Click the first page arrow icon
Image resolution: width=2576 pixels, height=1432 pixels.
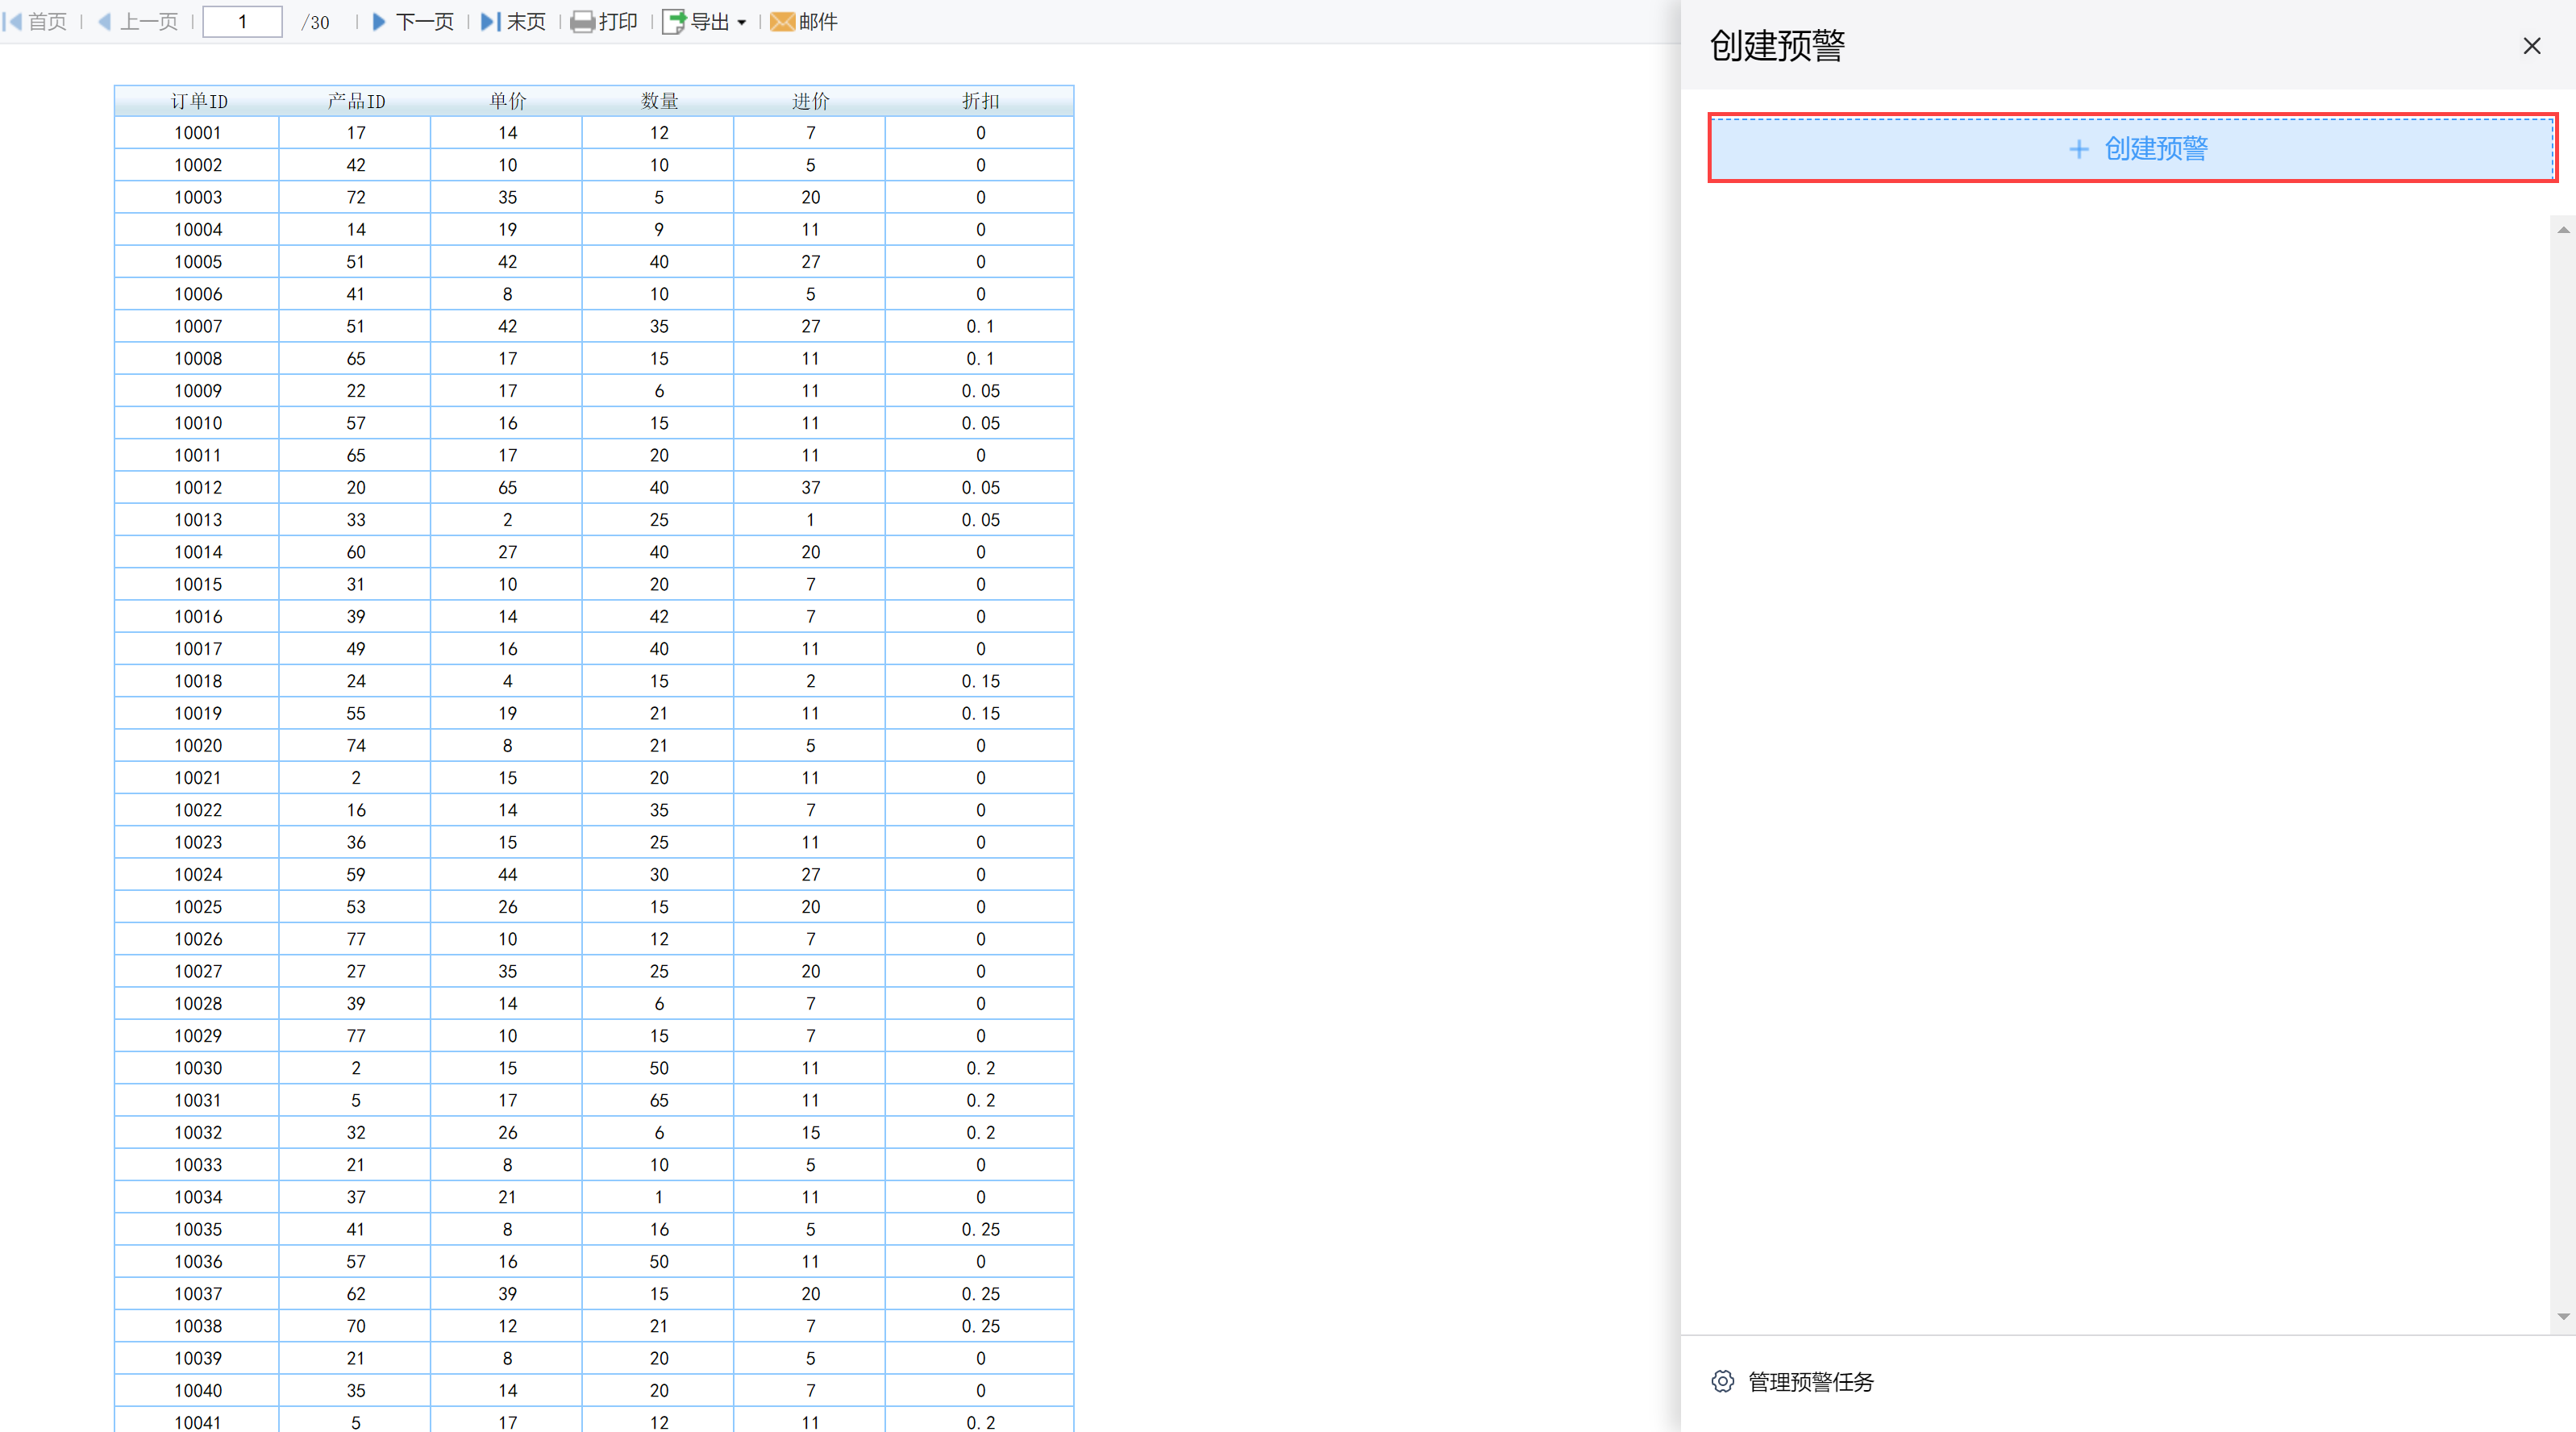[x=13, y=22]
